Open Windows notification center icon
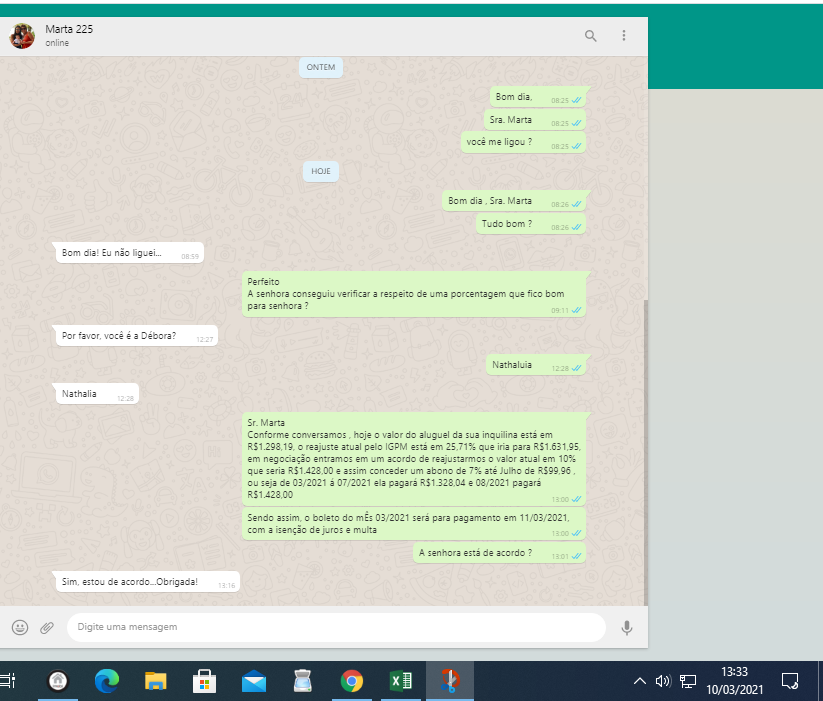823x701 pixels. (790, 681)
